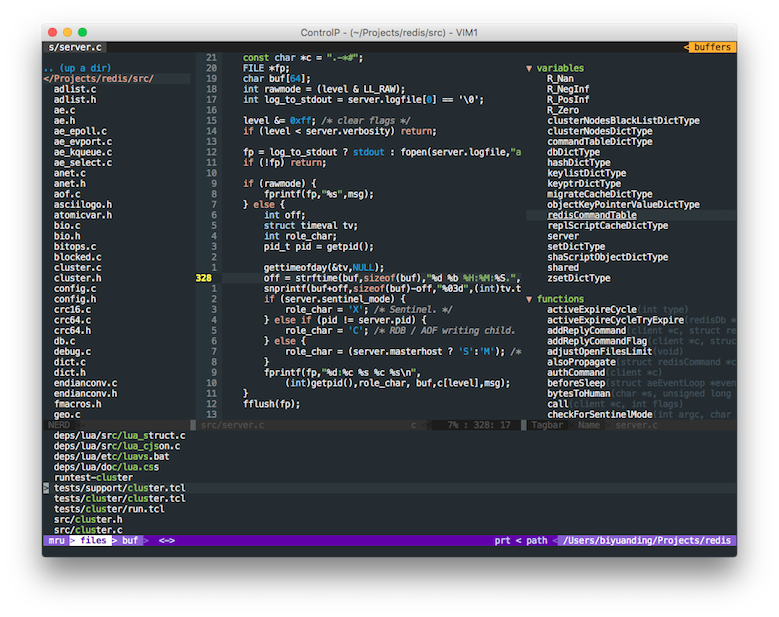Open geo.c in the file tree

point(67,415)
